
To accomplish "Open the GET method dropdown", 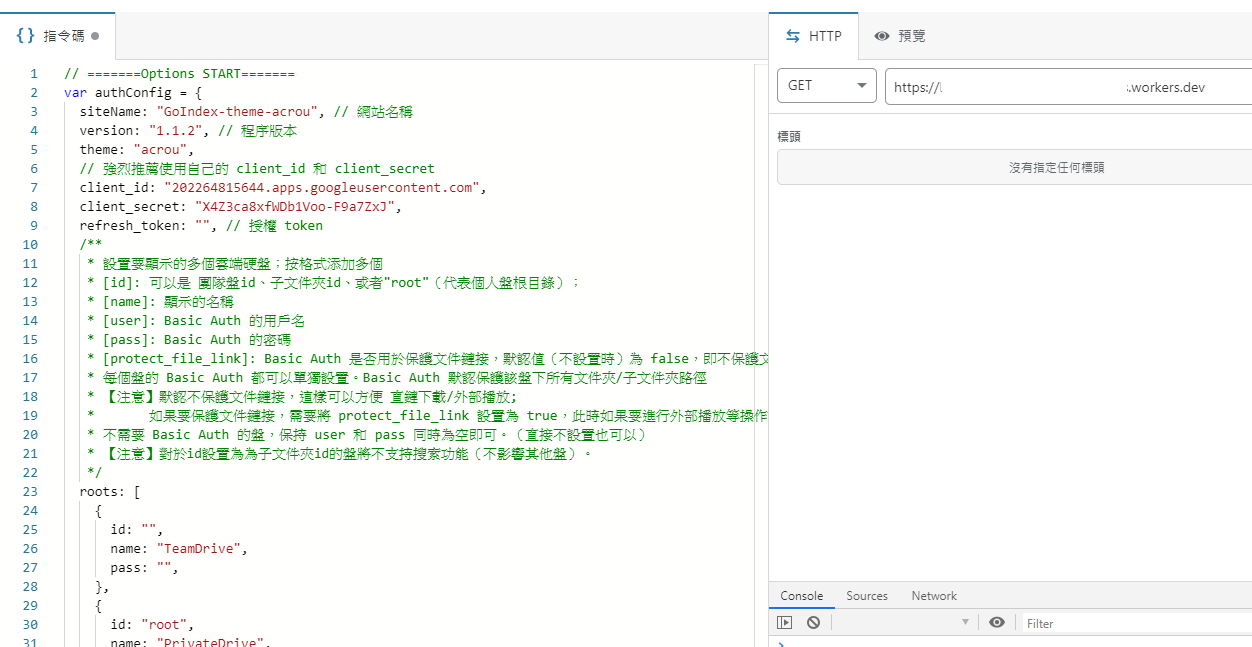I will click(826, 86).
